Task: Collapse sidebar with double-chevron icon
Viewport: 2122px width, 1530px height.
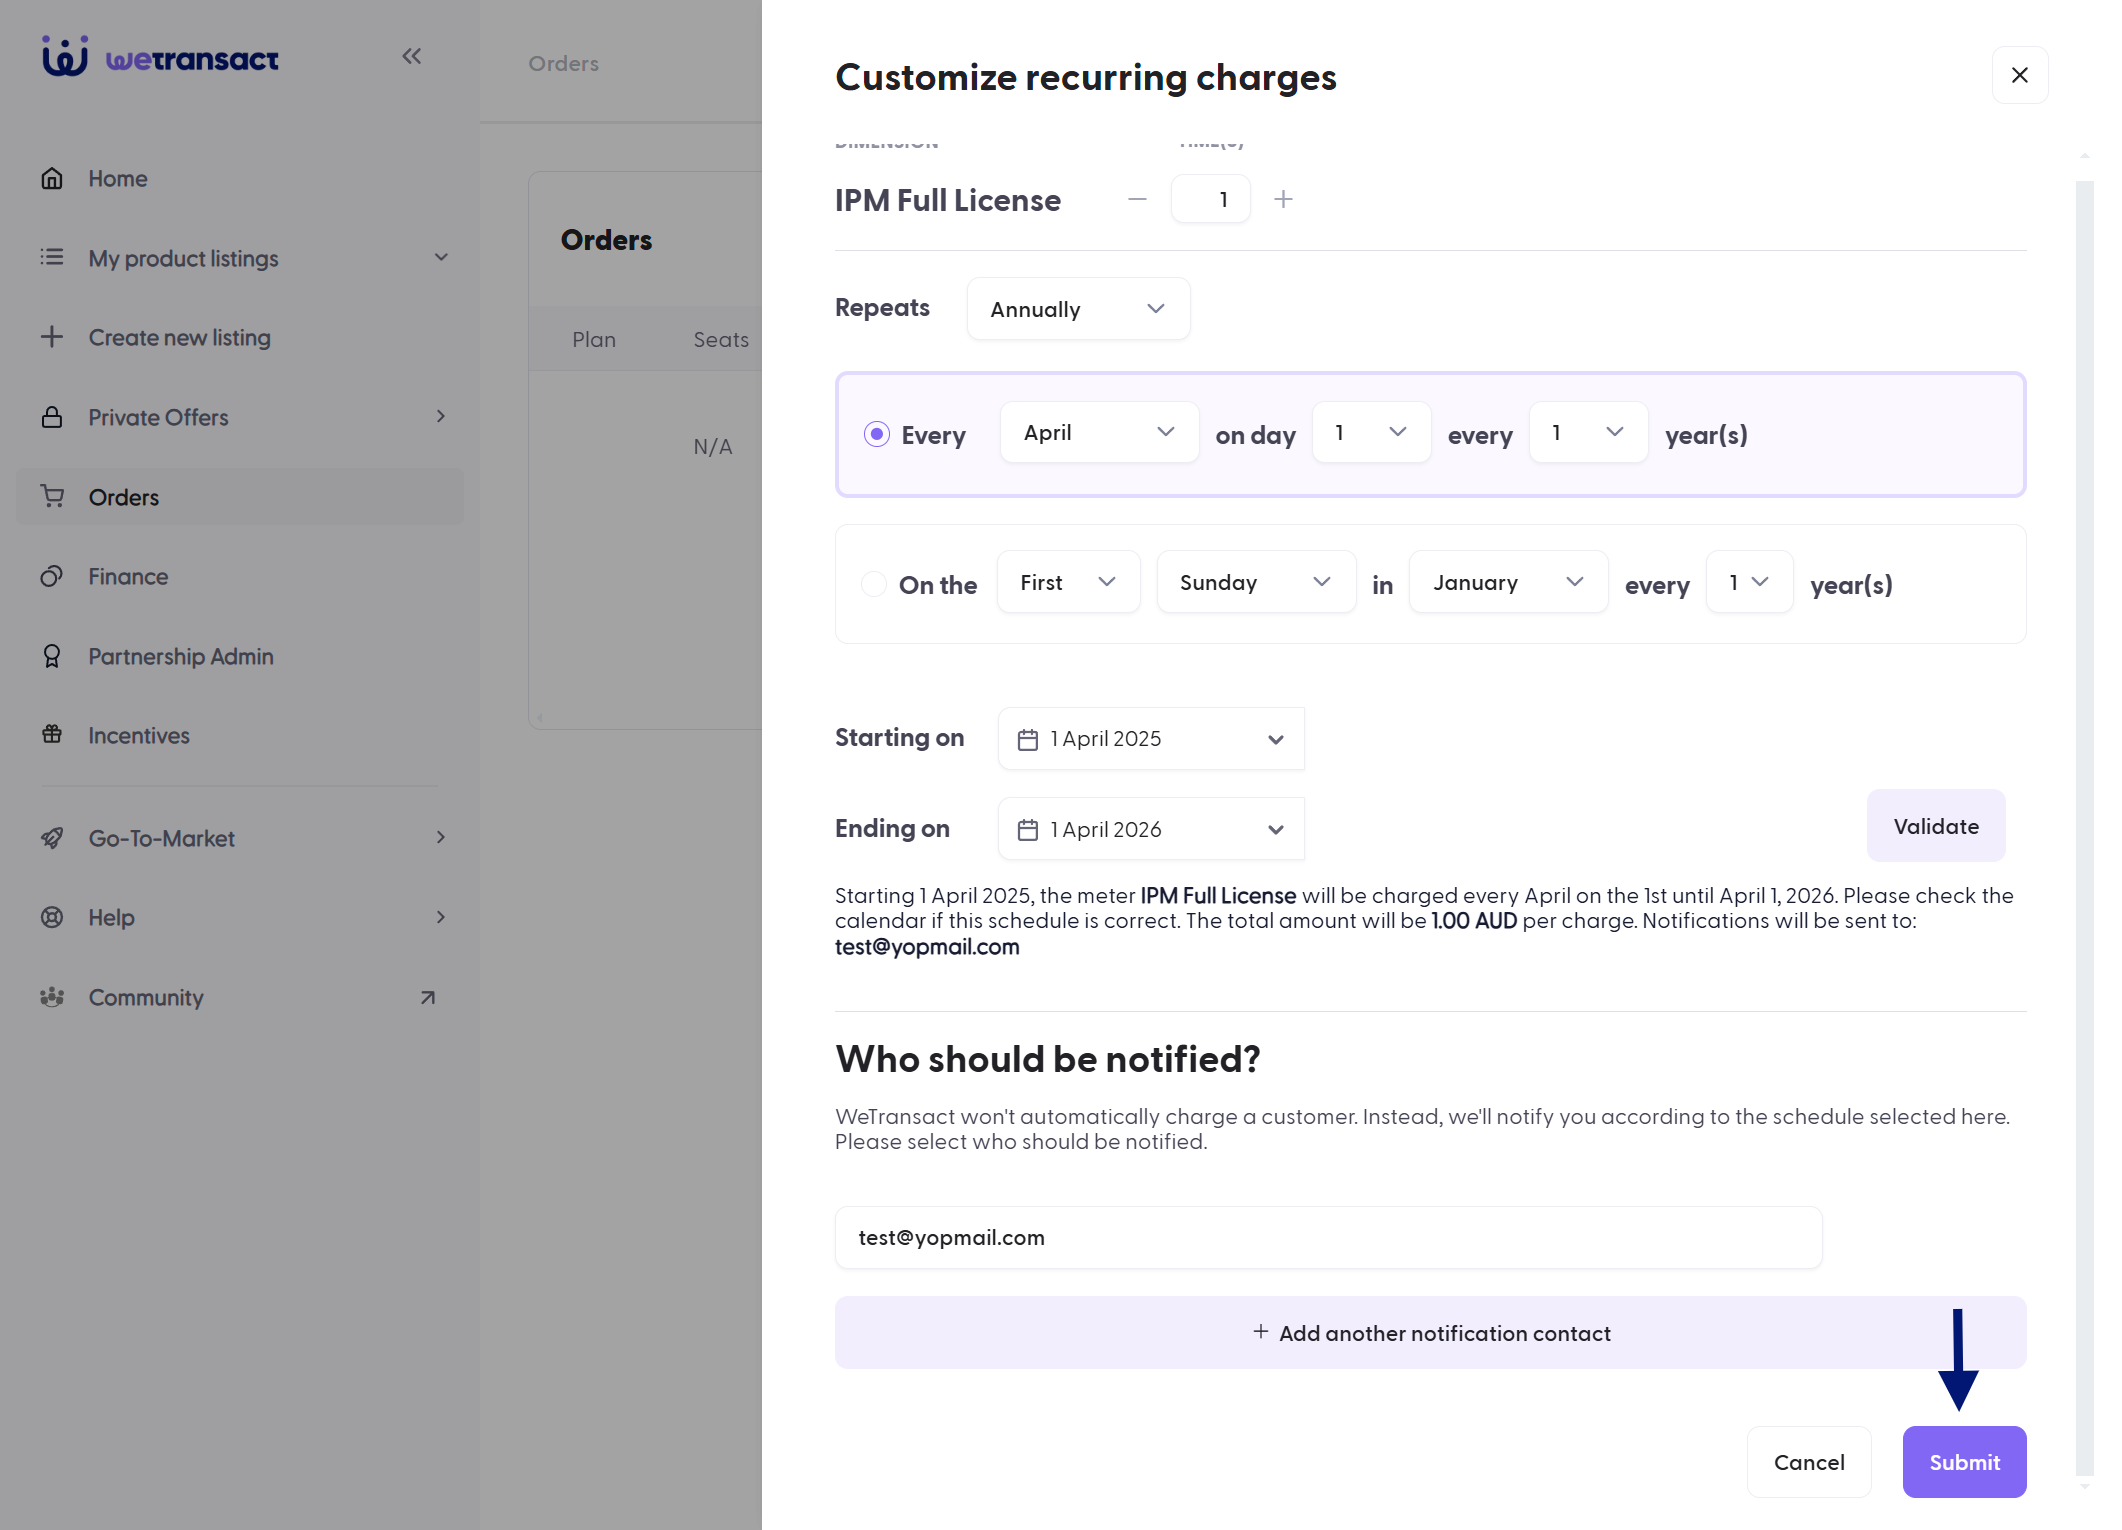Action: [412, 56]
